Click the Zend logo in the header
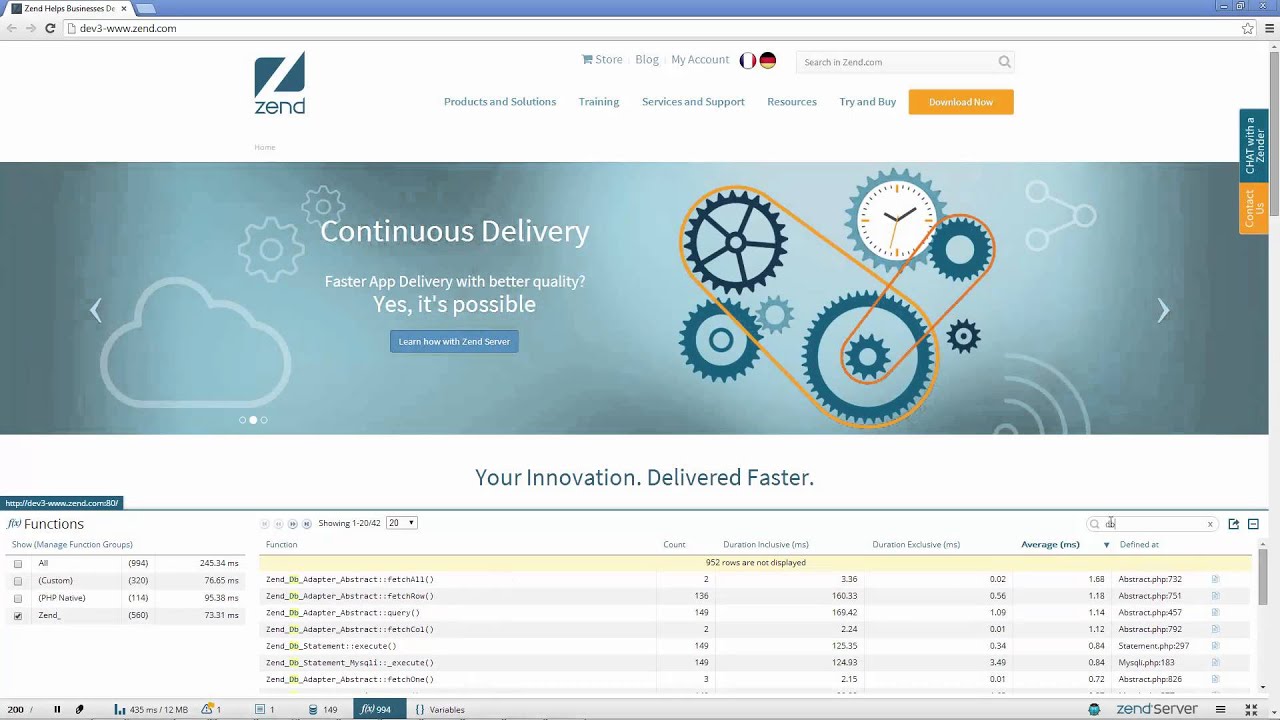This screenshot has width=1280, height=720. [280, 83]
